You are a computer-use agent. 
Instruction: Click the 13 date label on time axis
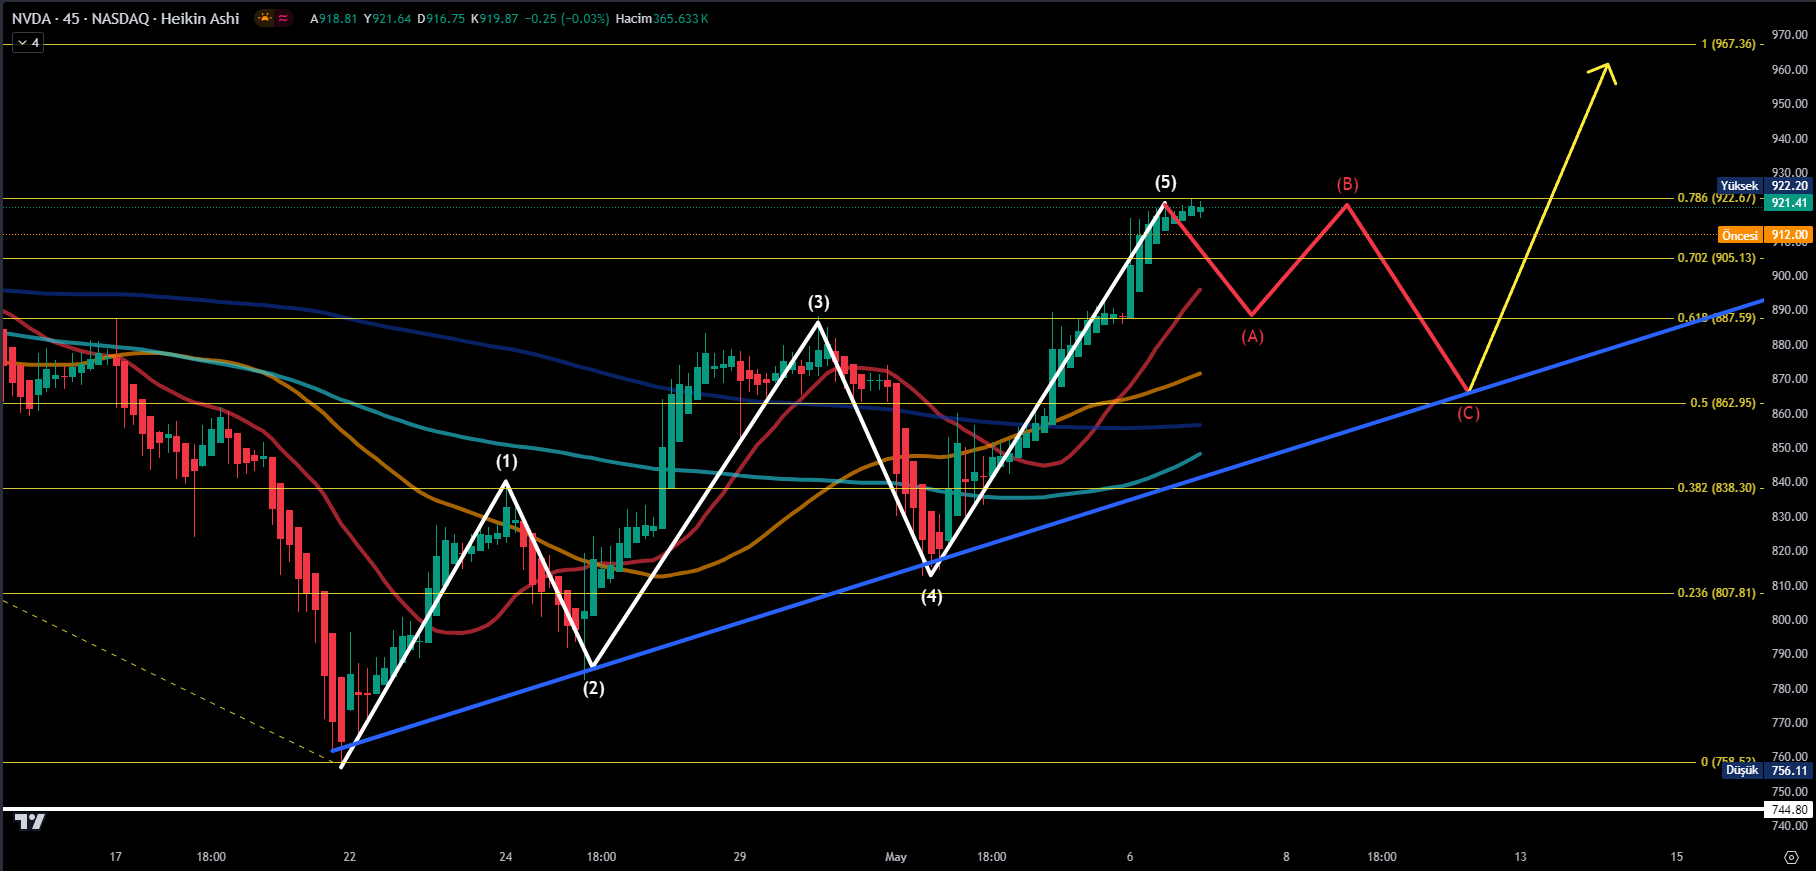pos(1521,857)
